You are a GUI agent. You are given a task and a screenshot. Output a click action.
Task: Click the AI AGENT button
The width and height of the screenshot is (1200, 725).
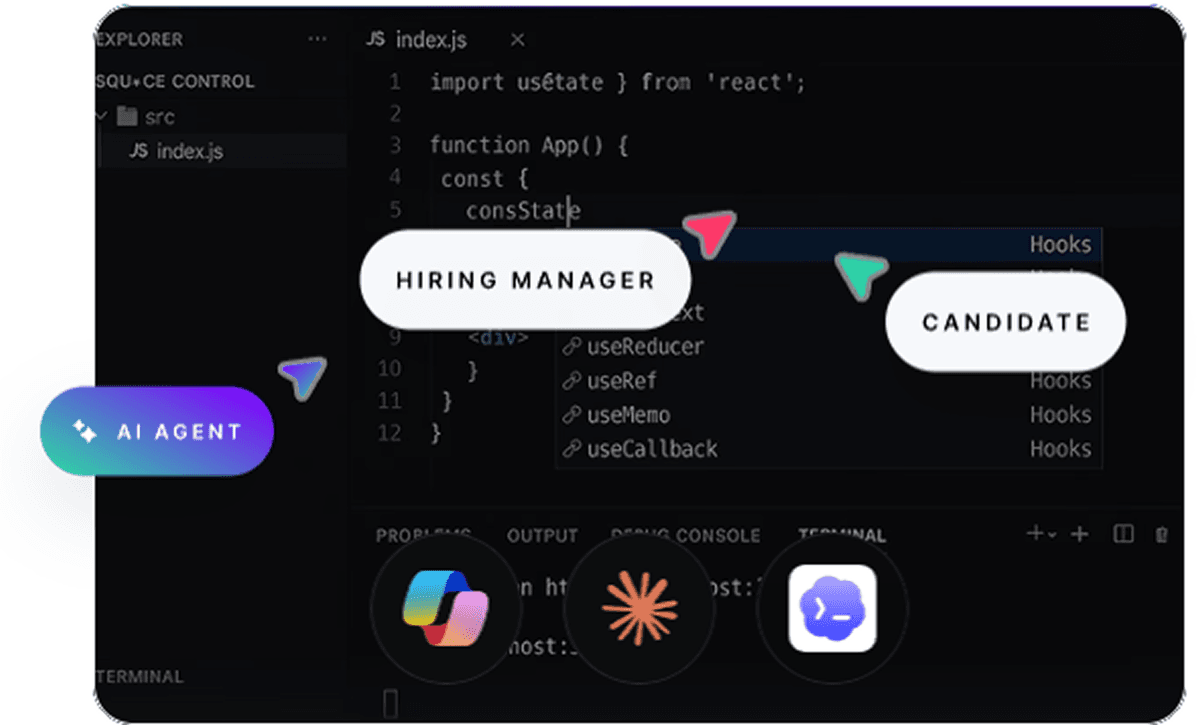[x=155, y=431]
